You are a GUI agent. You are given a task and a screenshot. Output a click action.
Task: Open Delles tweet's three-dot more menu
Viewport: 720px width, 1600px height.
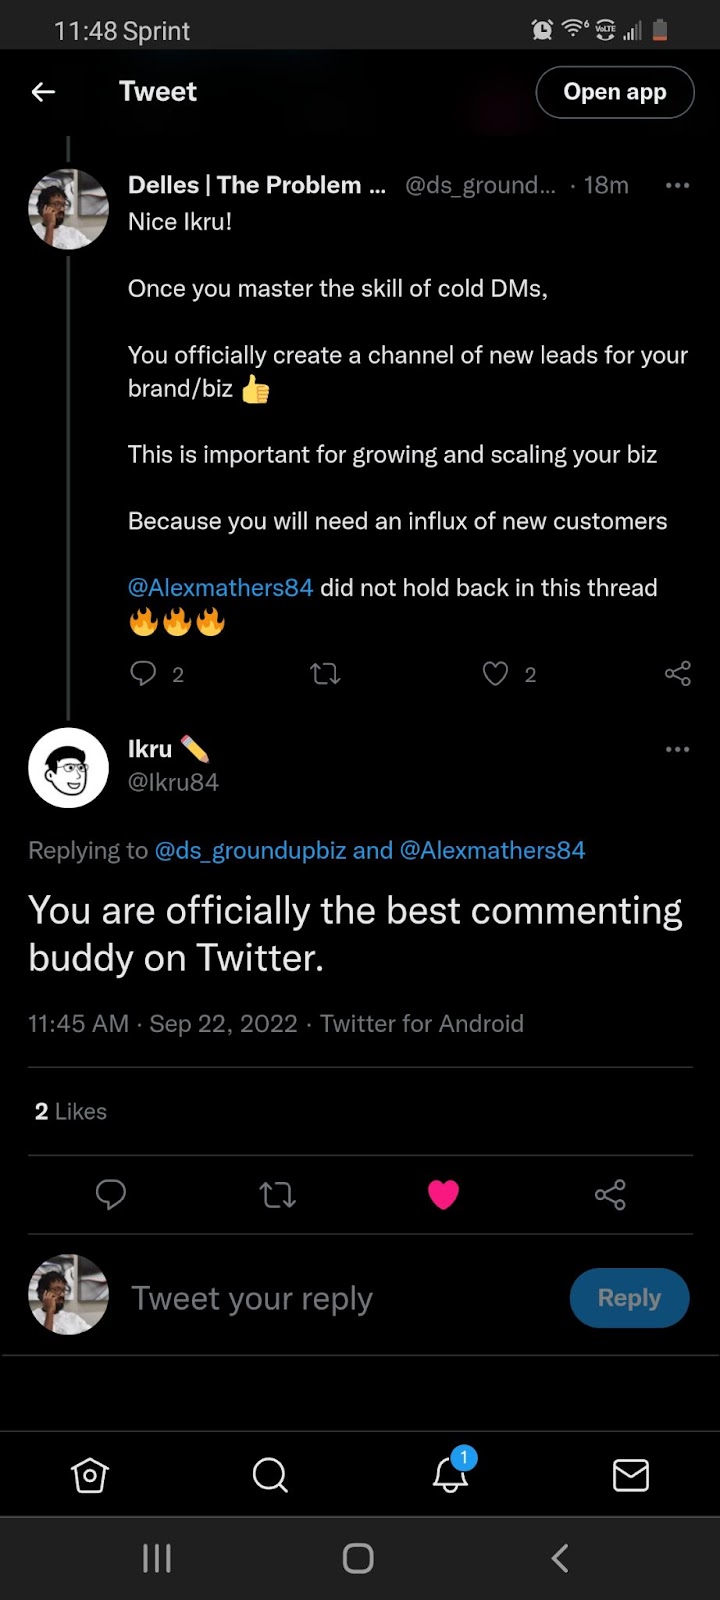(677, 185)
